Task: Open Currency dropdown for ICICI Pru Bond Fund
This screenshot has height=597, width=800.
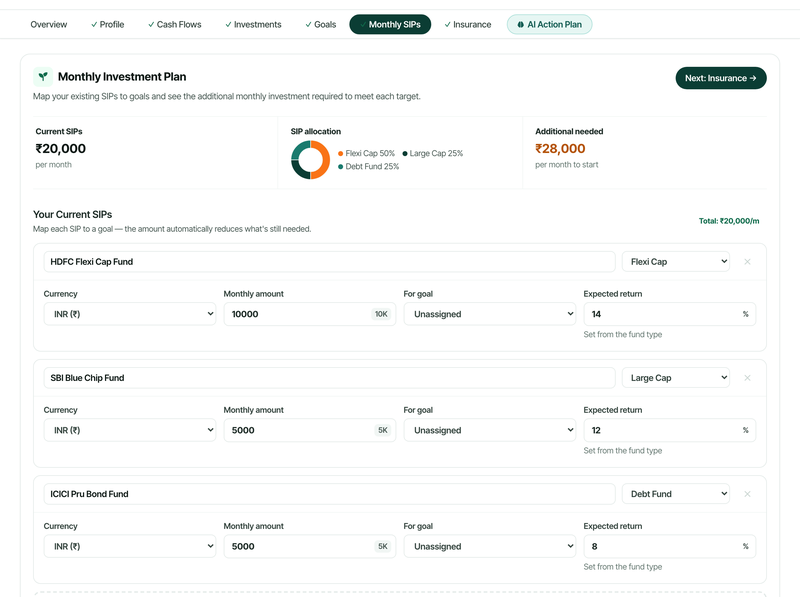Action: click(x=130, y=546)
